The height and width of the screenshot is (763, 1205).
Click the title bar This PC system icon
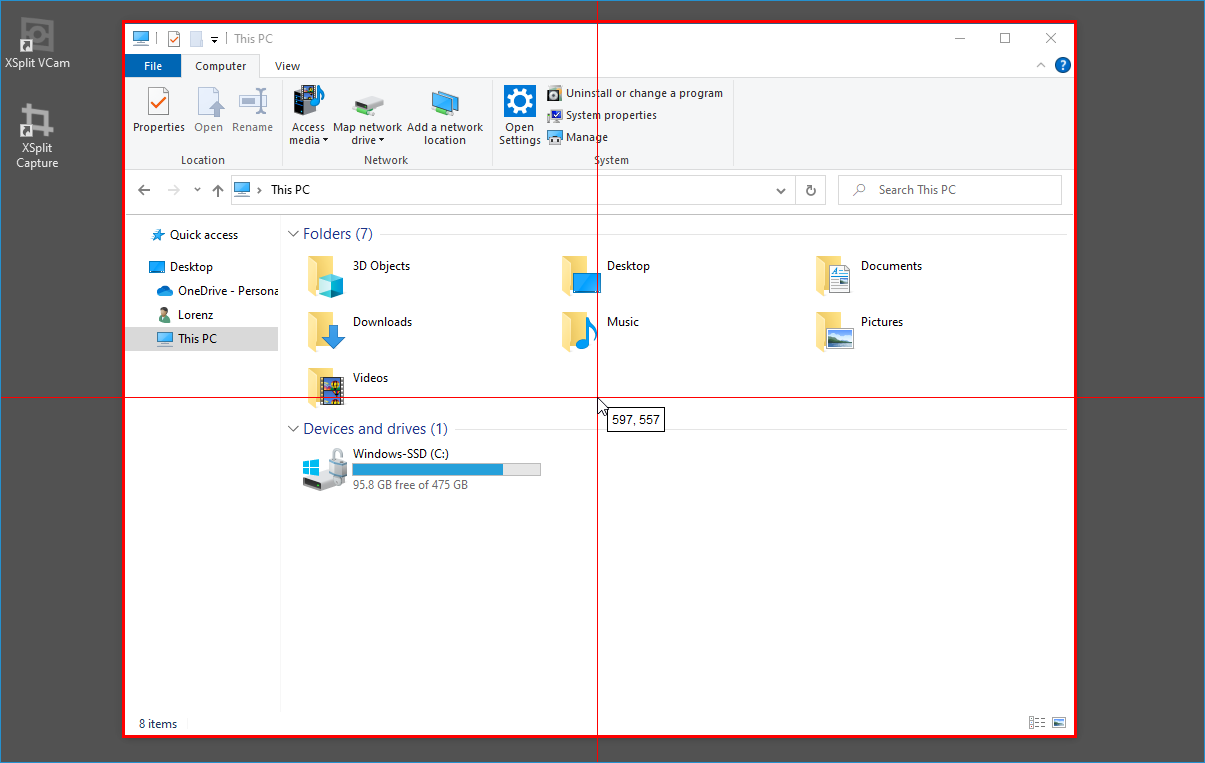tap(141, 39)
